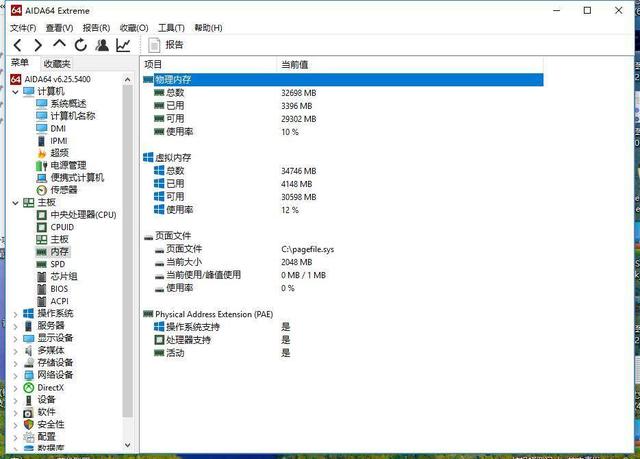
Task: Open the 报告(R) menu
Action: (96, 28)
